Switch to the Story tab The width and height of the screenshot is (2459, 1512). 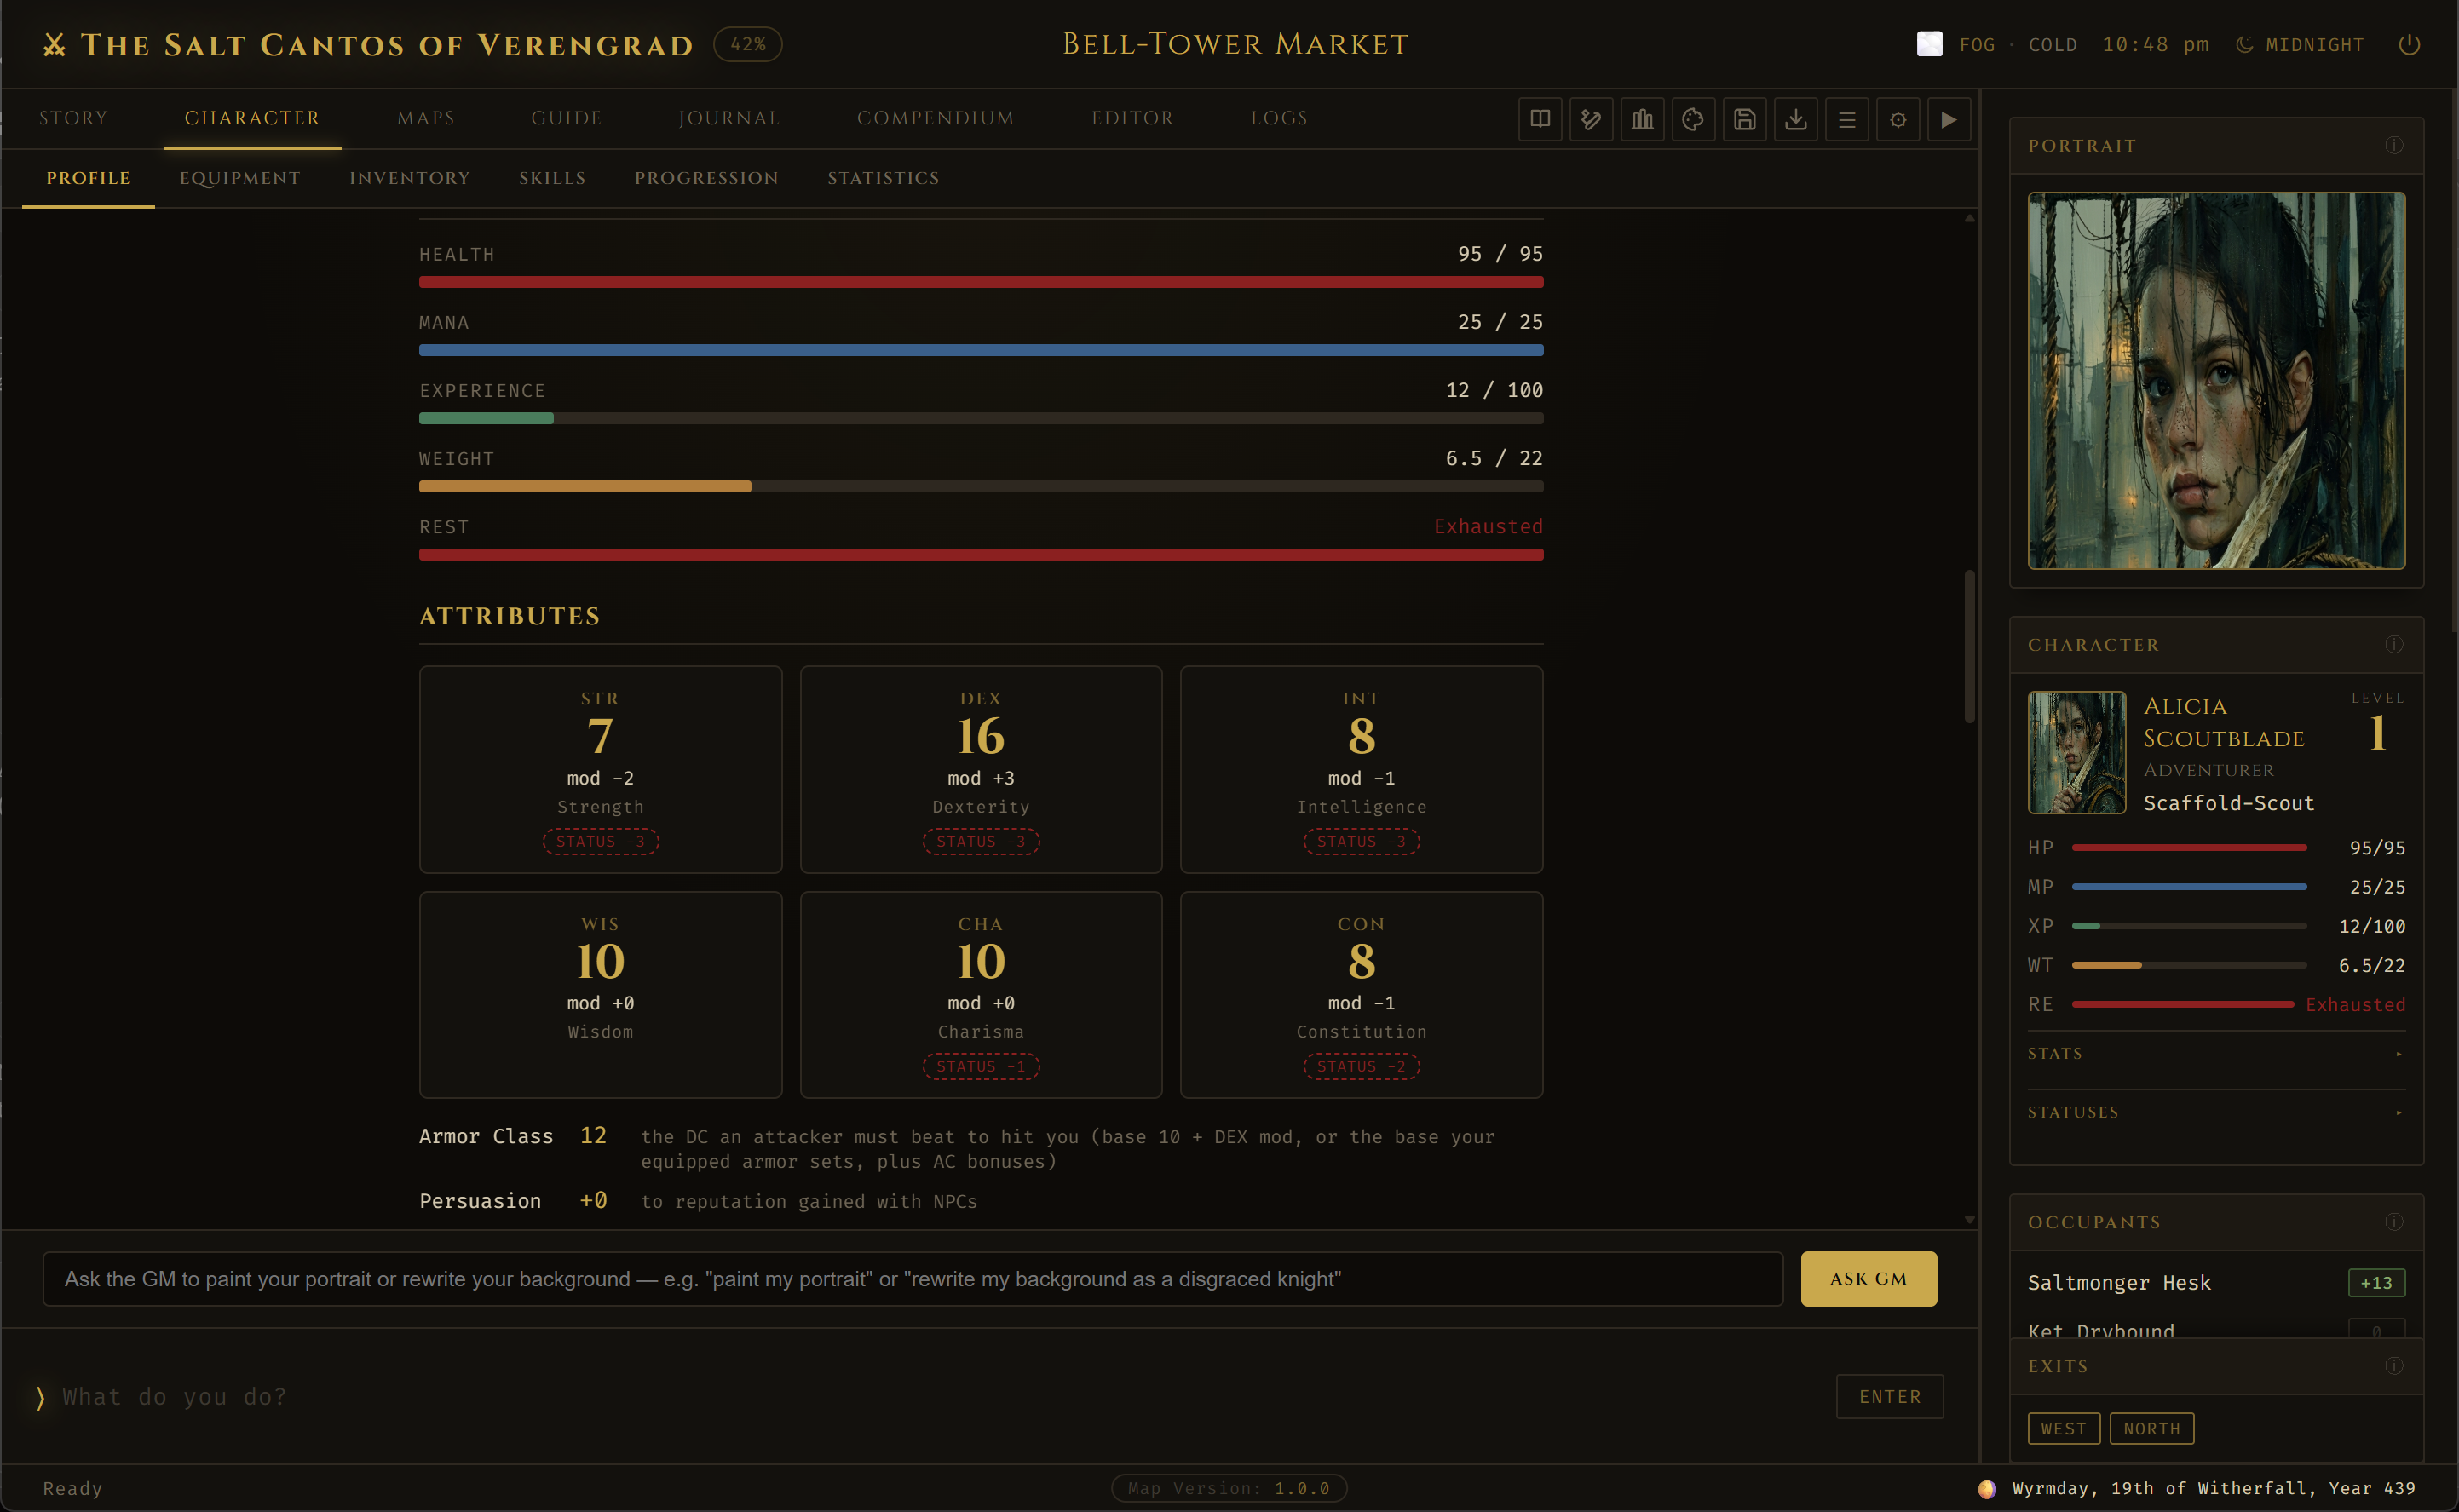tap(73, 118)
